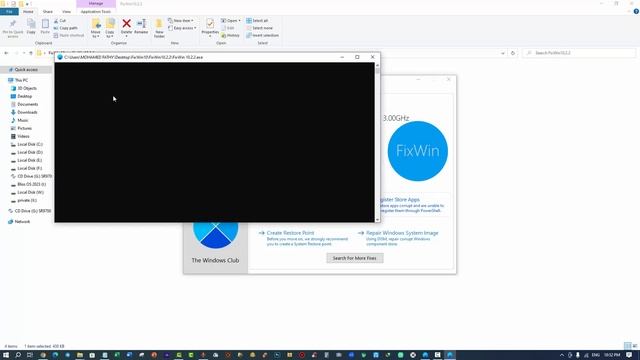Viewport: 640px width, 360px height.
Task: Open Desktop in navigation pane
Action: [24, 96]
